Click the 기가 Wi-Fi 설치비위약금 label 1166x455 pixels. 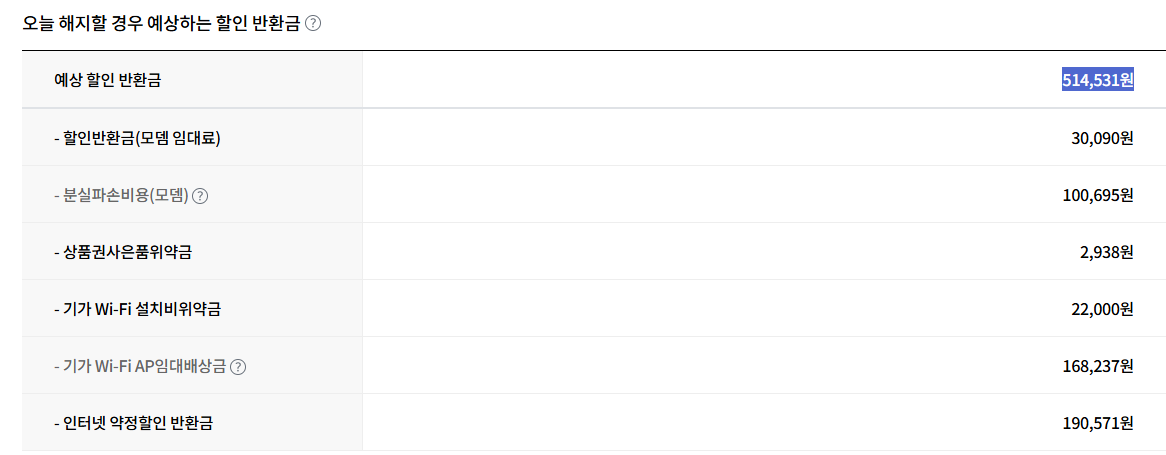coord(138,309)
